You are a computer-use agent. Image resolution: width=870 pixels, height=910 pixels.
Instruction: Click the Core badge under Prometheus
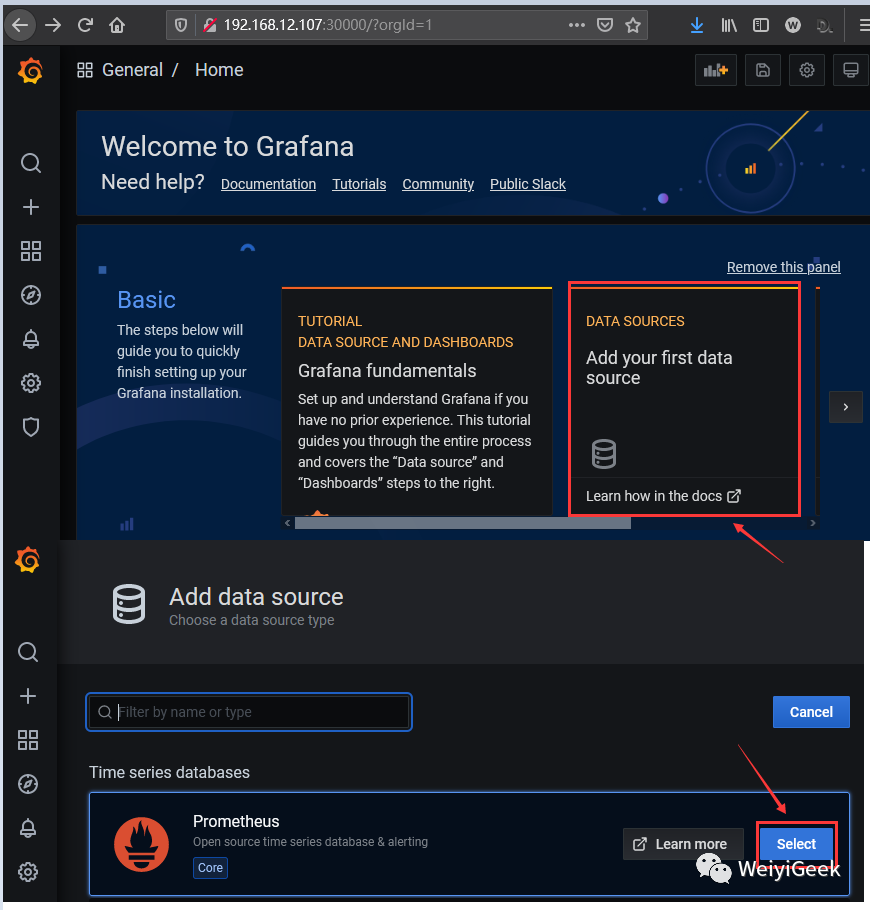click(210, 868)
